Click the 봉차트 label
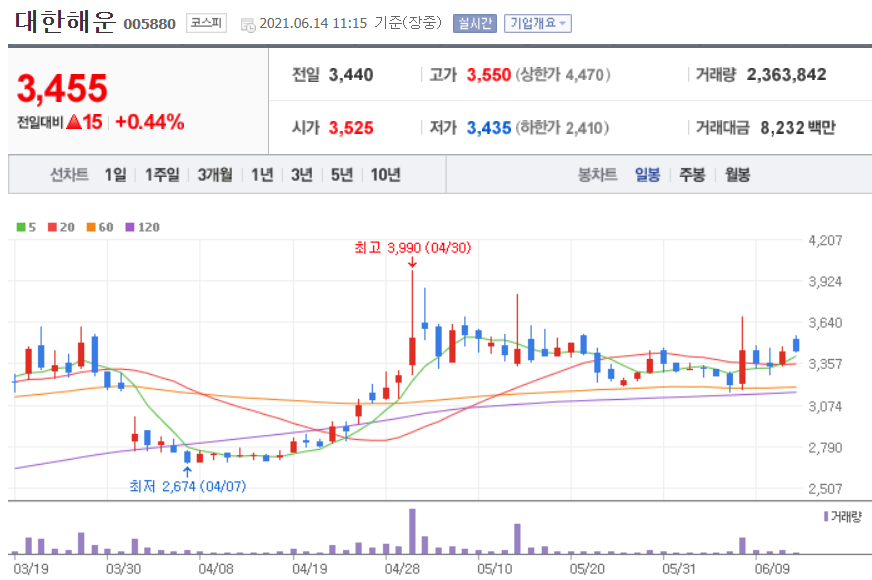 597,175
